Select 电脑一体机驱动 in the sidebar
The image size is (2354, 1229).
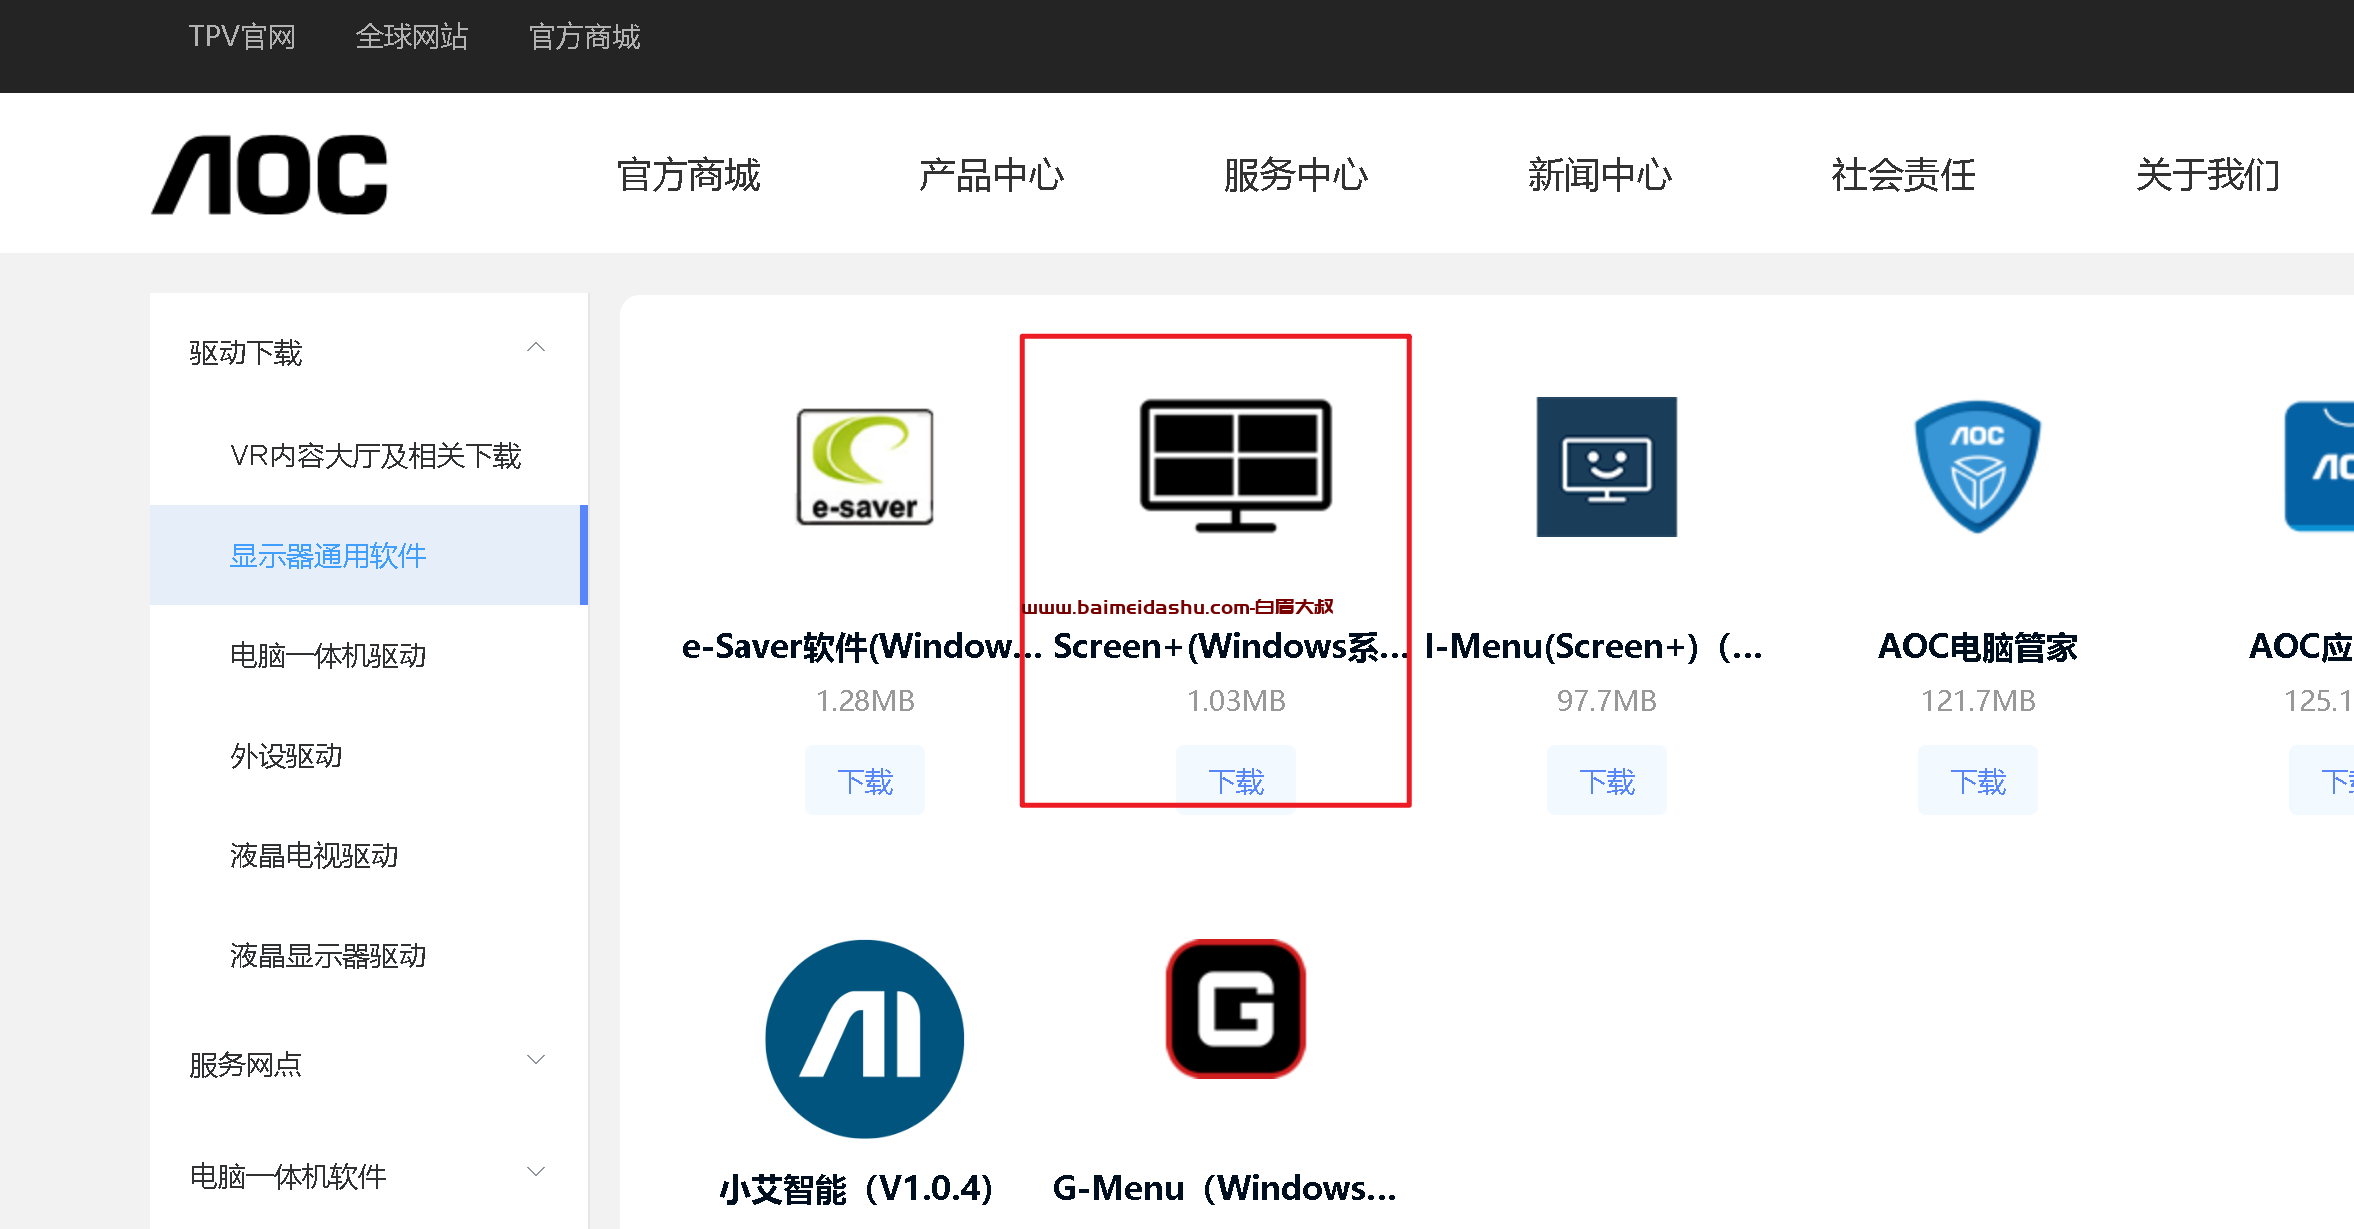(x=328, y=655)
